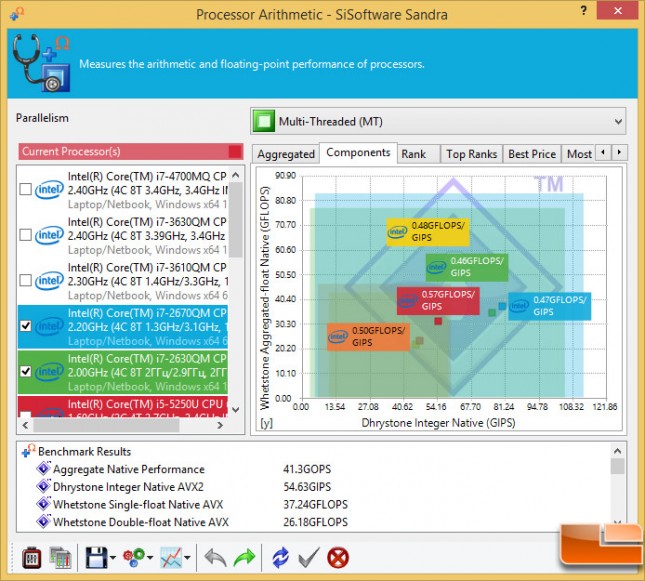Screen dimensions: 645x581
Task: Switch to the Aggregated tab
Action: [x=286, y=154]
